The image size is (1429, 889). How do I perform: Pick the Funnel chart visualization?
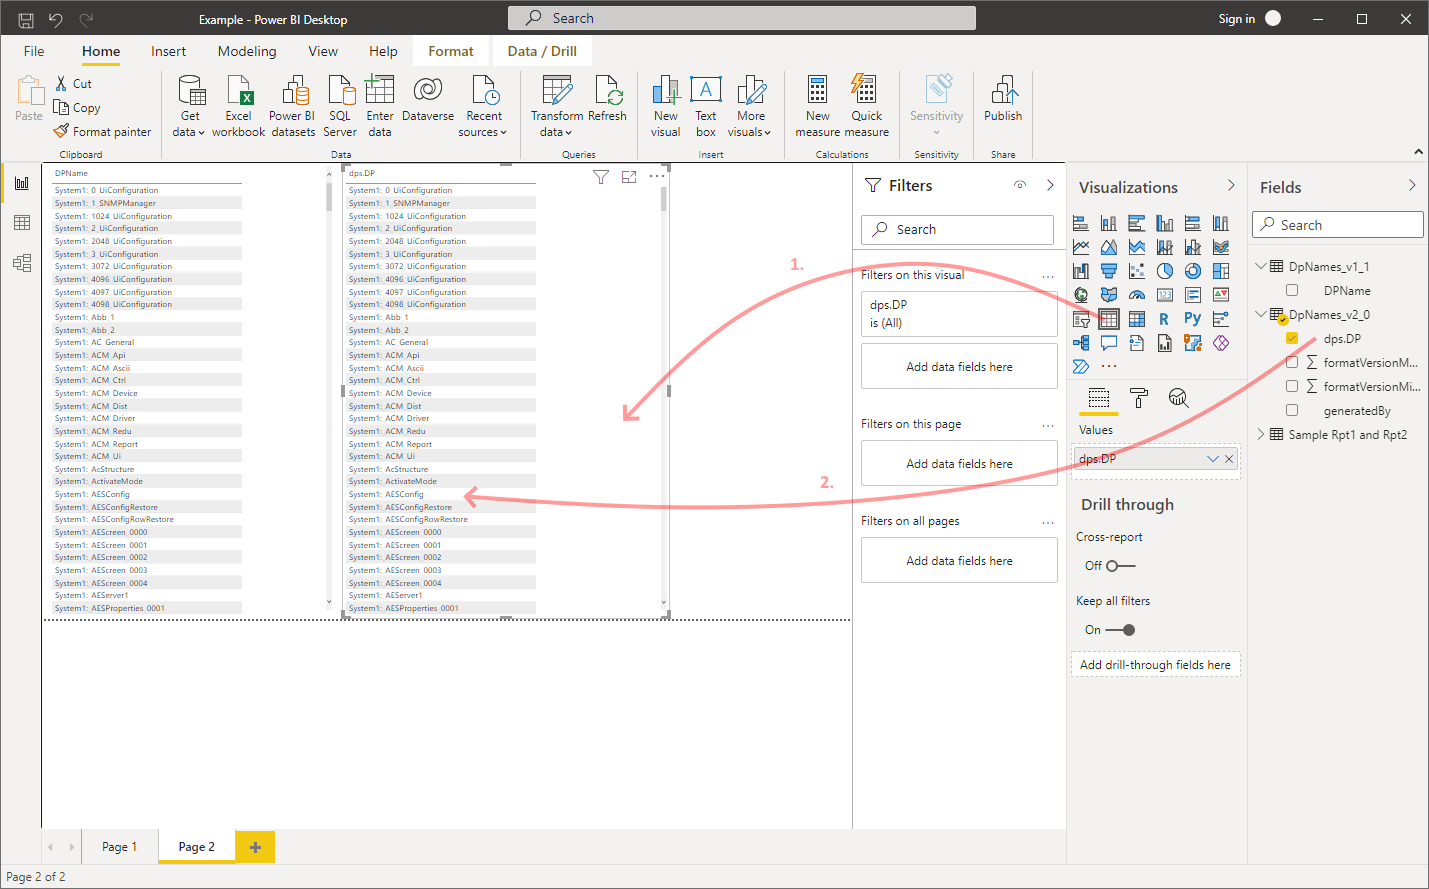1109,271
